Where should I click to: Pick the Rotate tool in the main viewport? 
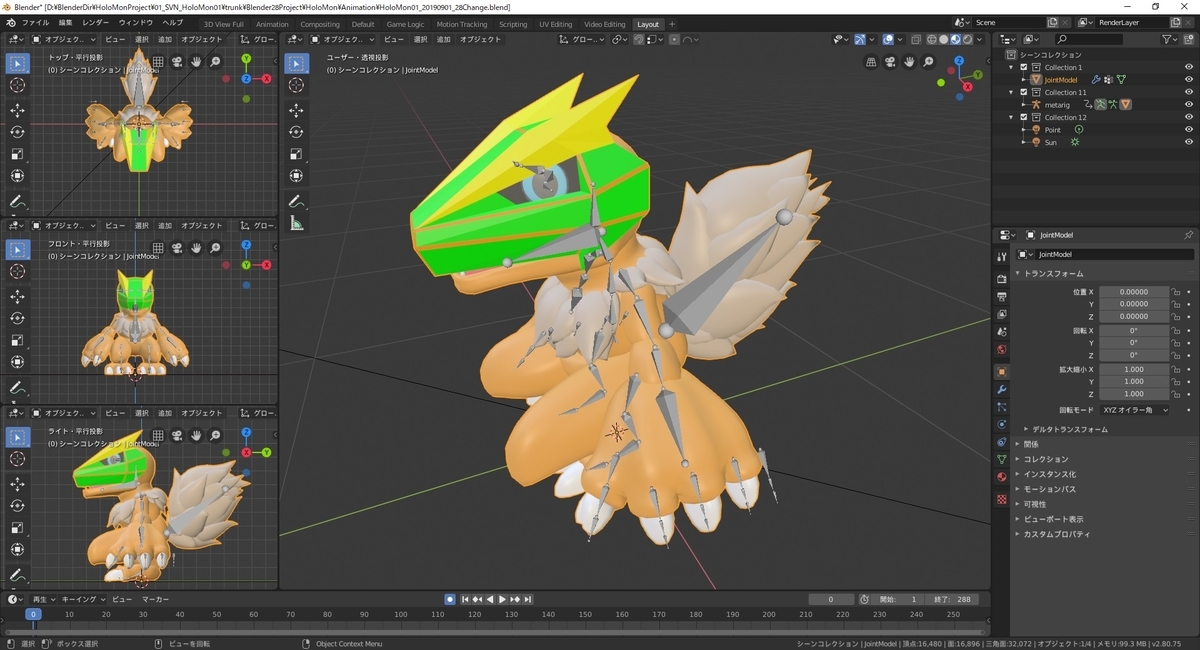pos(297,132)
